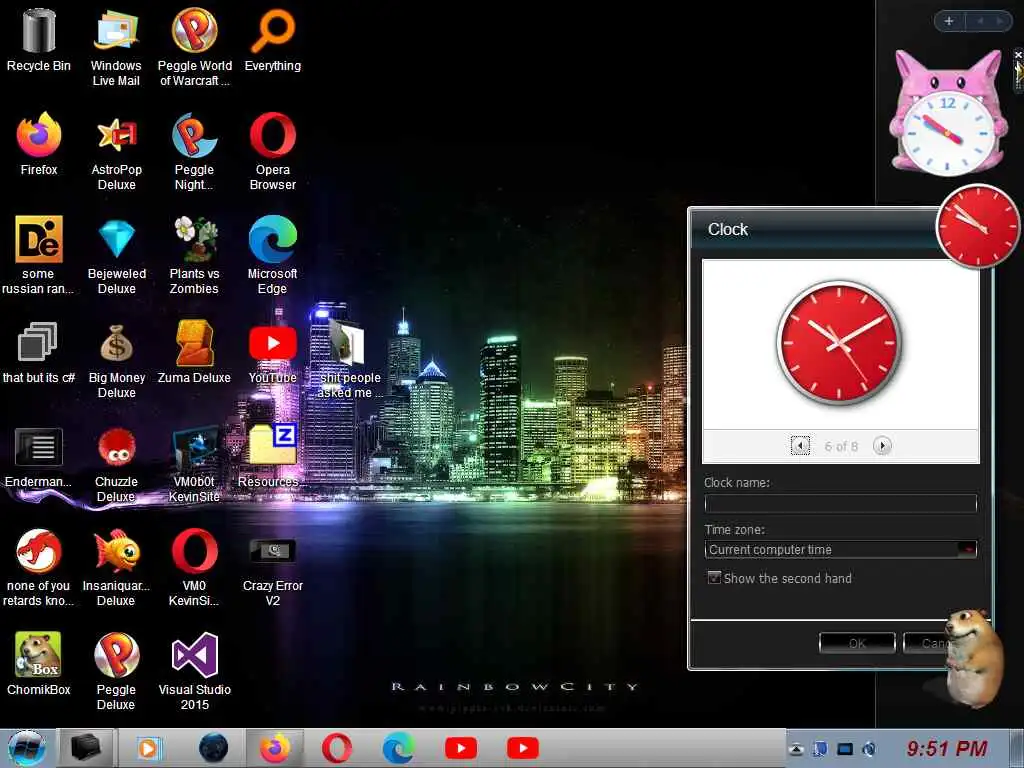This screenshot has width=1024, height=768.
Task: Open the Firefox desktop shortcut
Action: [39, 144]
